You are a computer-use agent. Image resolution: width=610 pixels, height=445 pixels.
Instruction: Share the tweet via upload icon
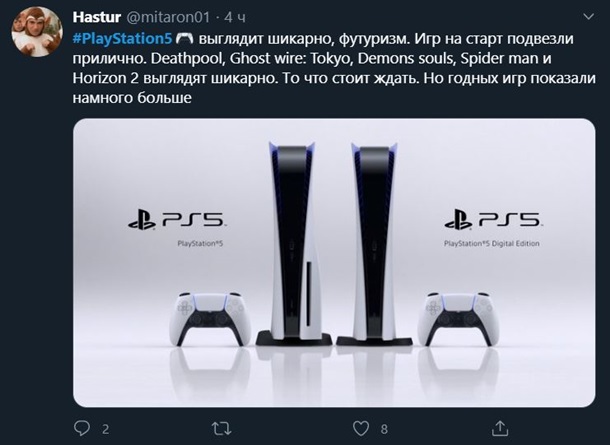tap(500, 428)
